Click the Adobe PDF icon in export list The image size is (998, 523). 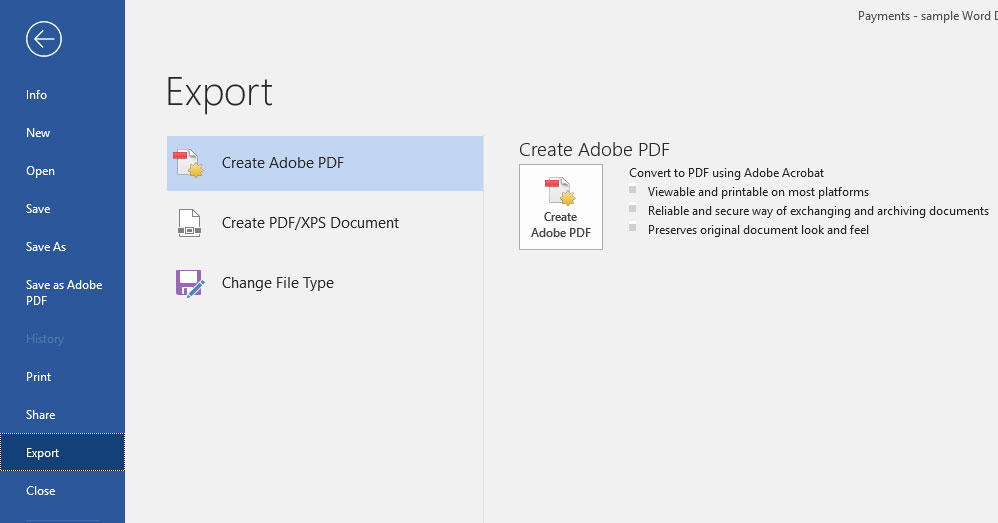[x=189, y=163]
